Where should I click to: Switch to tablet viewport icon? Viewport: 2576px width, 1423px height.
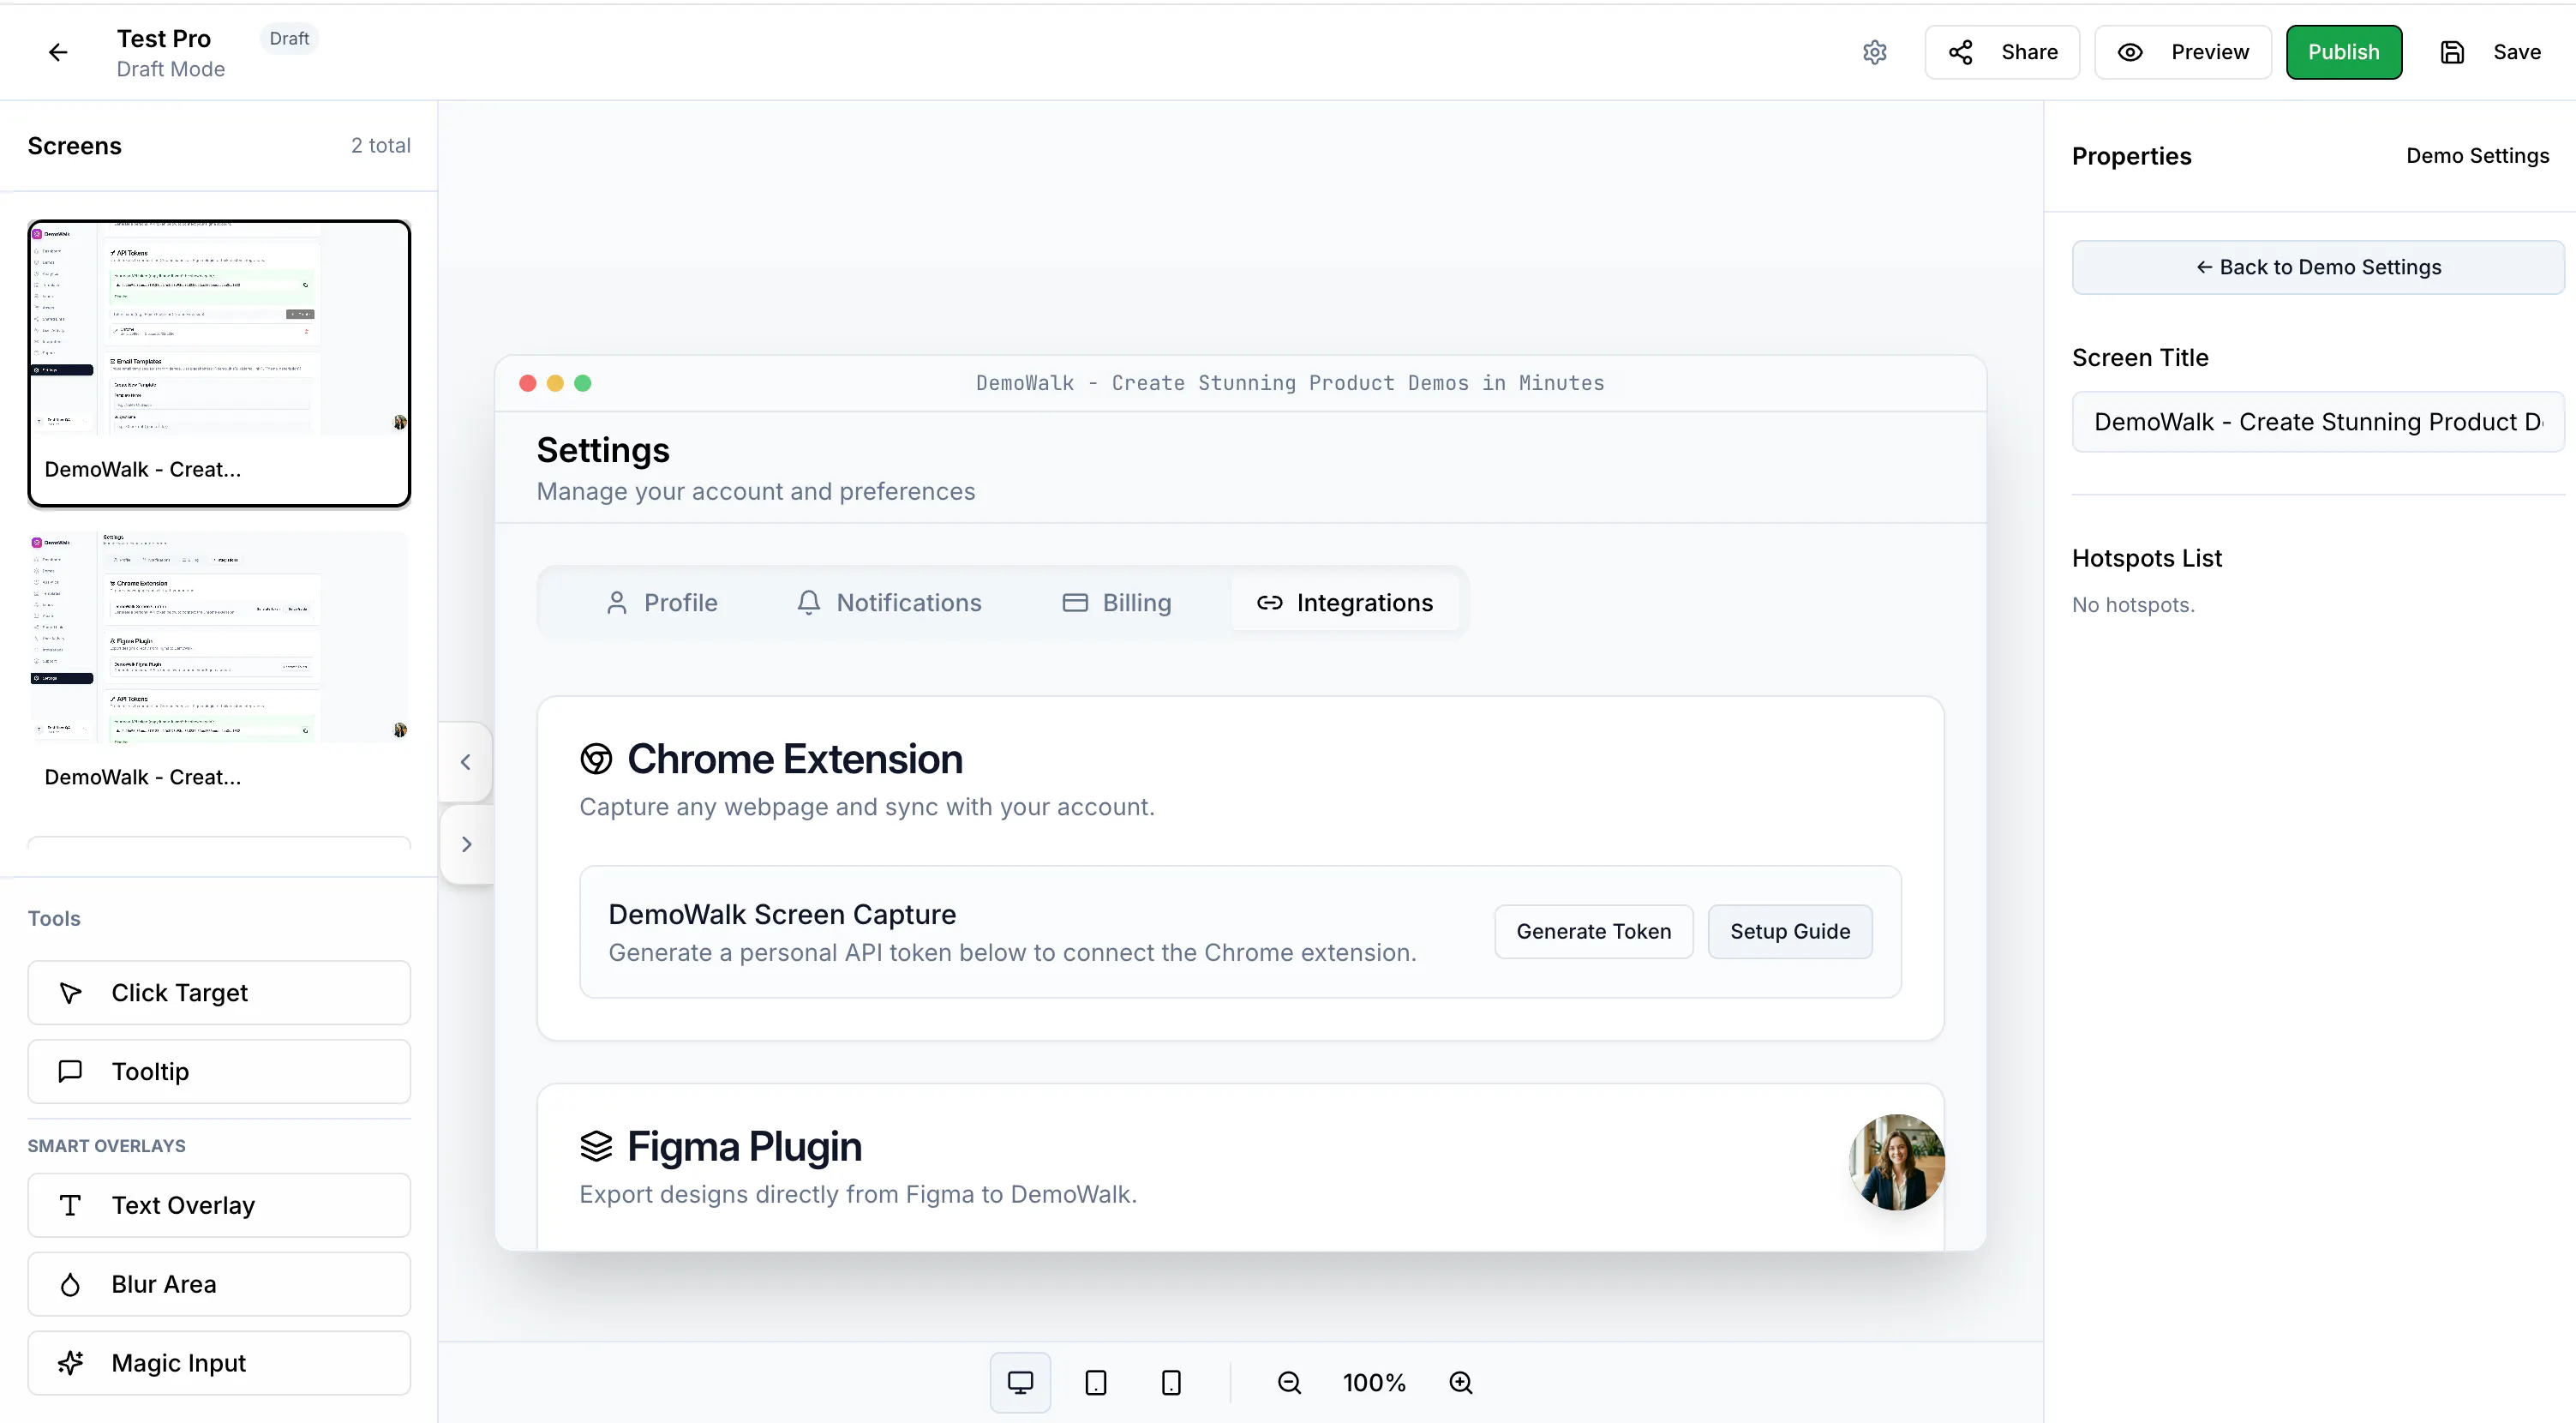[x=1096, y=1382]
